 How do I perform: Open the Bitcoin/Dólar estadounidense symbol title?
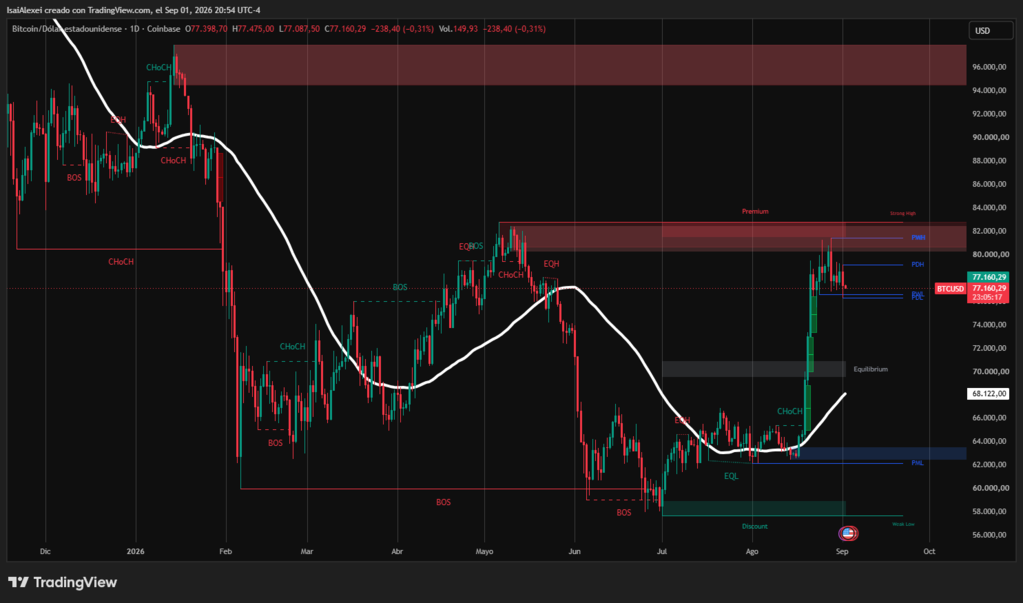click(x=67, y=29)
